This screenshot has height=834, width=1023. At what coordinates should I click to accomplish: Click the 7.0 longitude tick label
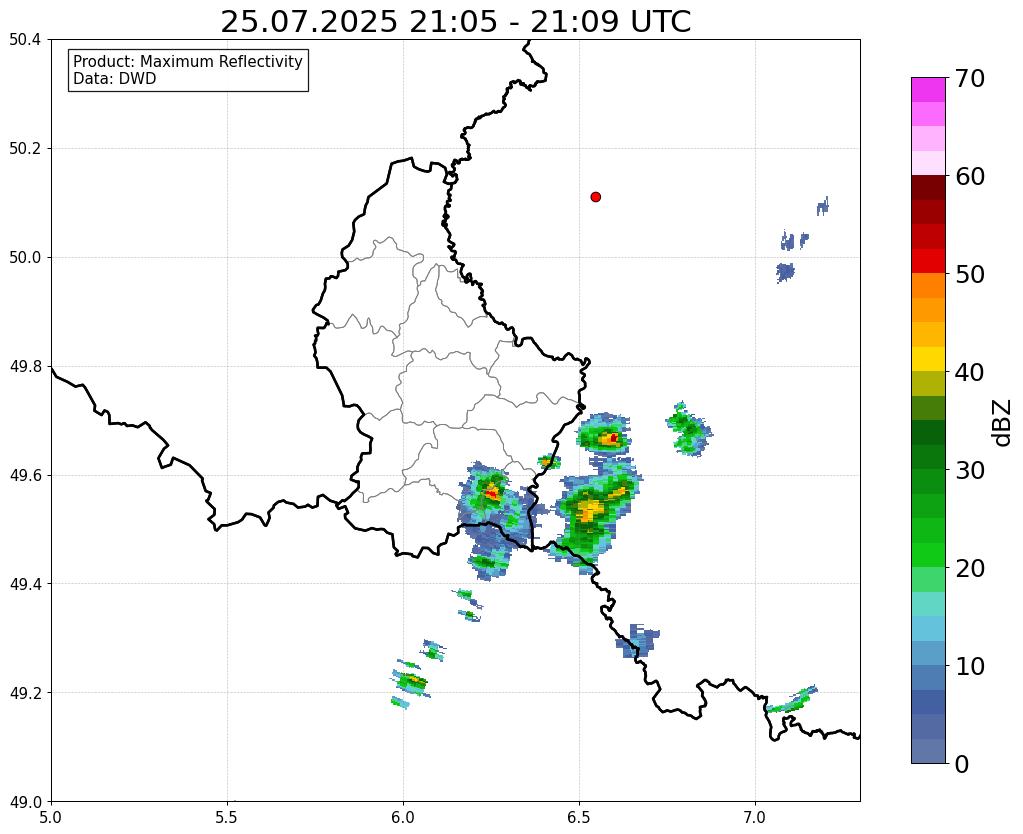point(756,817)
